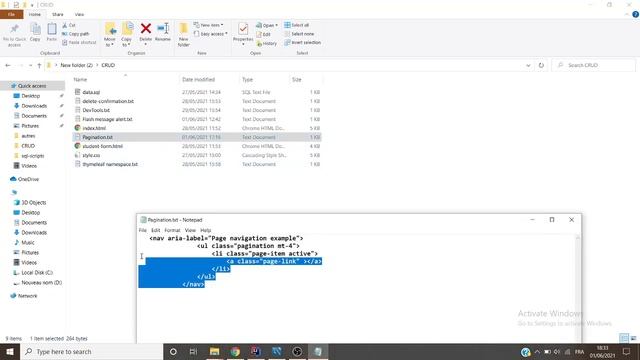Select the index.html file
Image resolution: width=640 pixels, height=360 pixels.
click(94, 128)
